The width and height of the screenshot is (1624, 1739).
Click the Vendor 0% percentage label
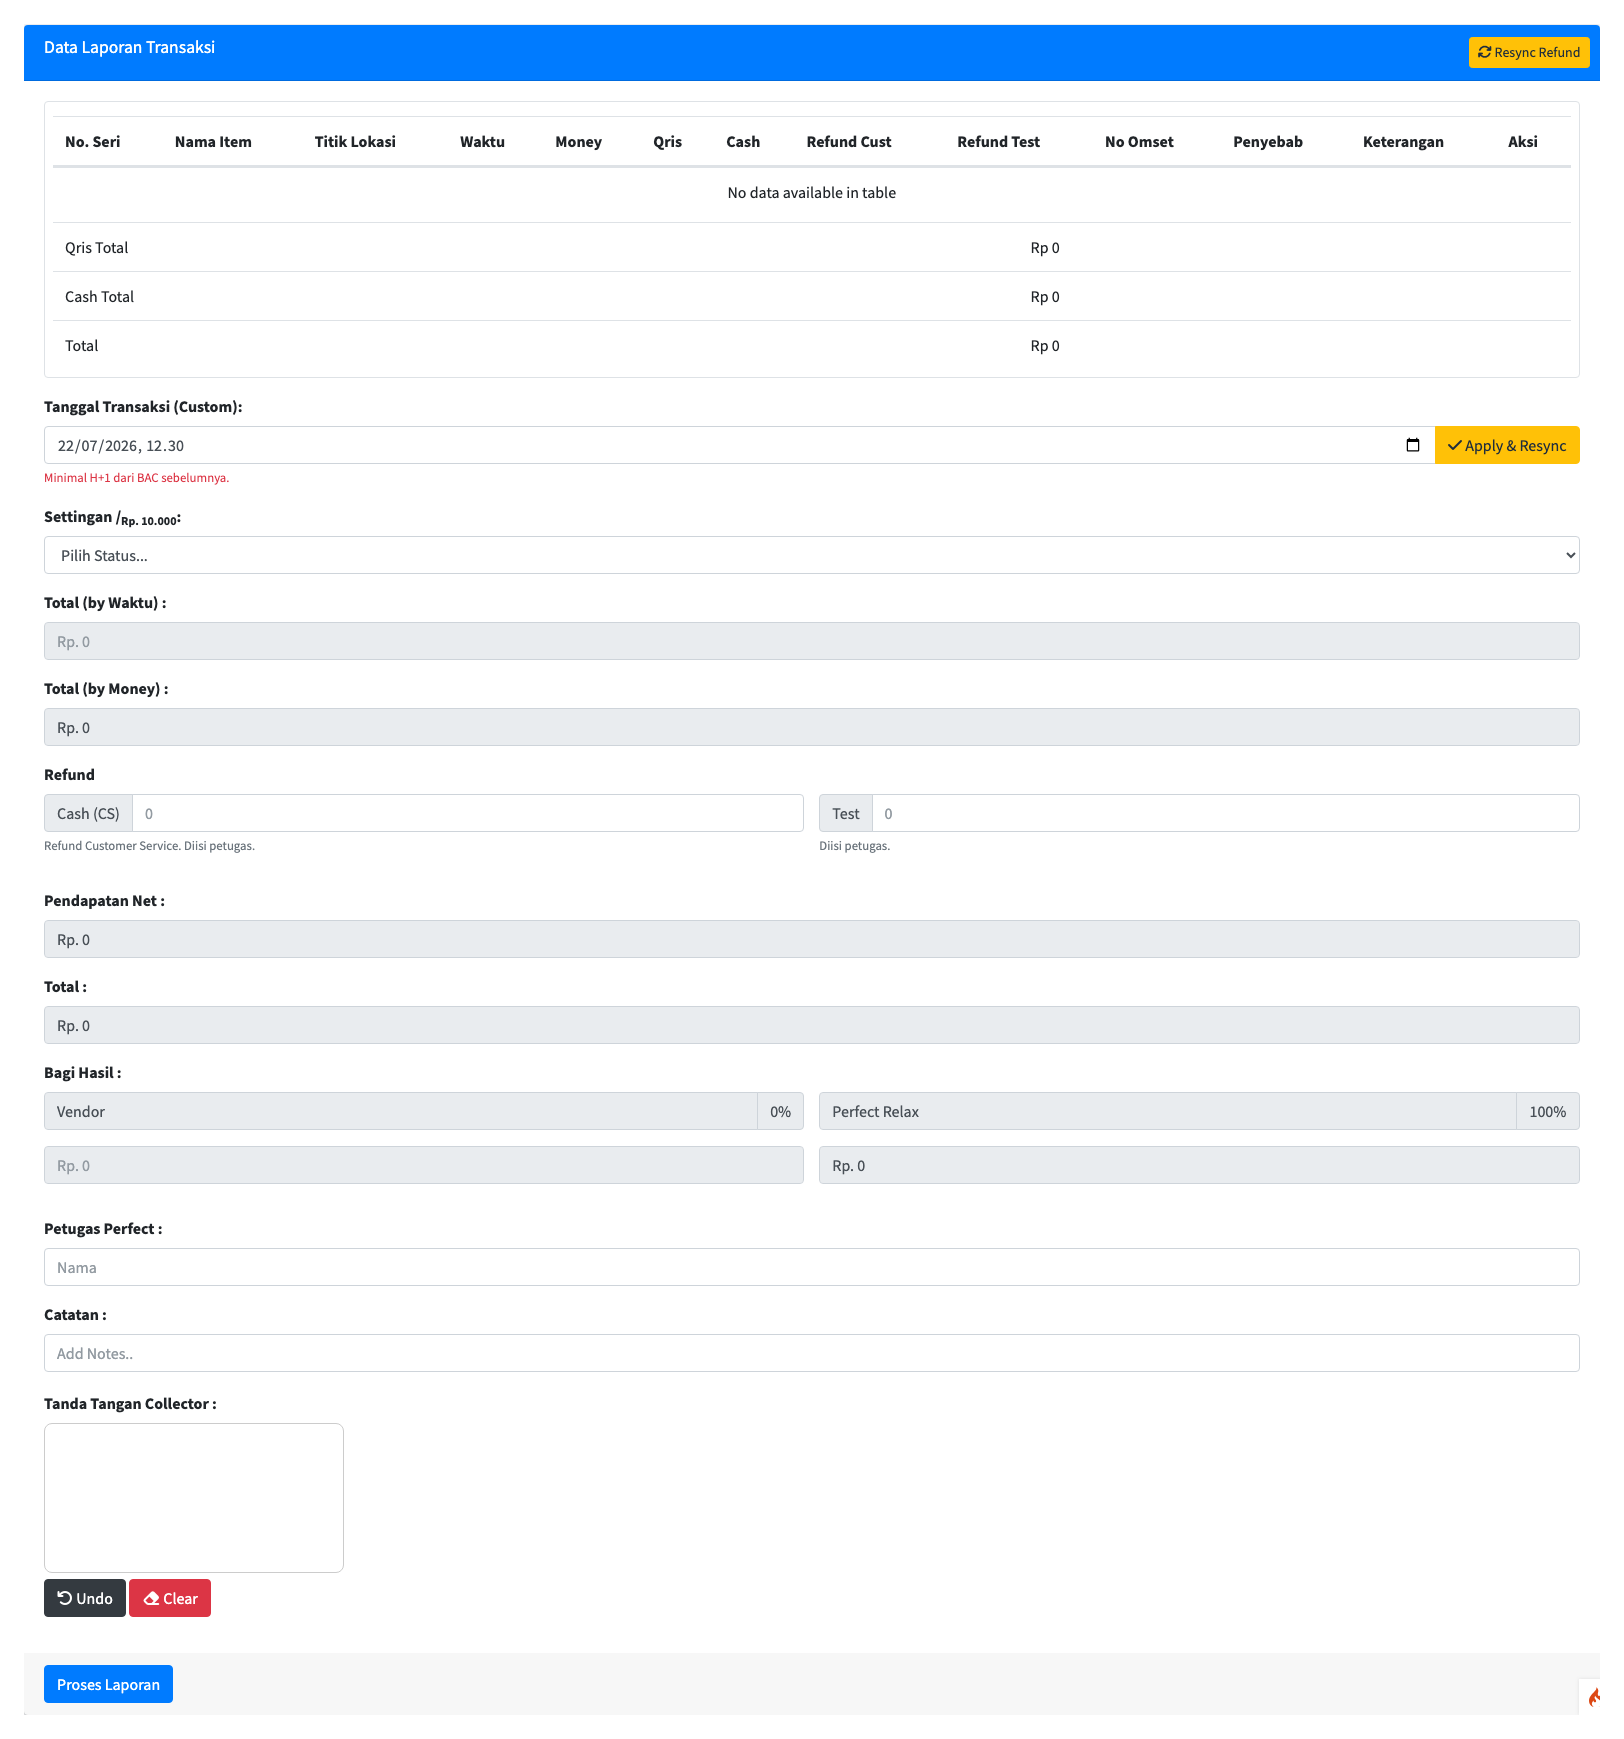(780, 1111)
